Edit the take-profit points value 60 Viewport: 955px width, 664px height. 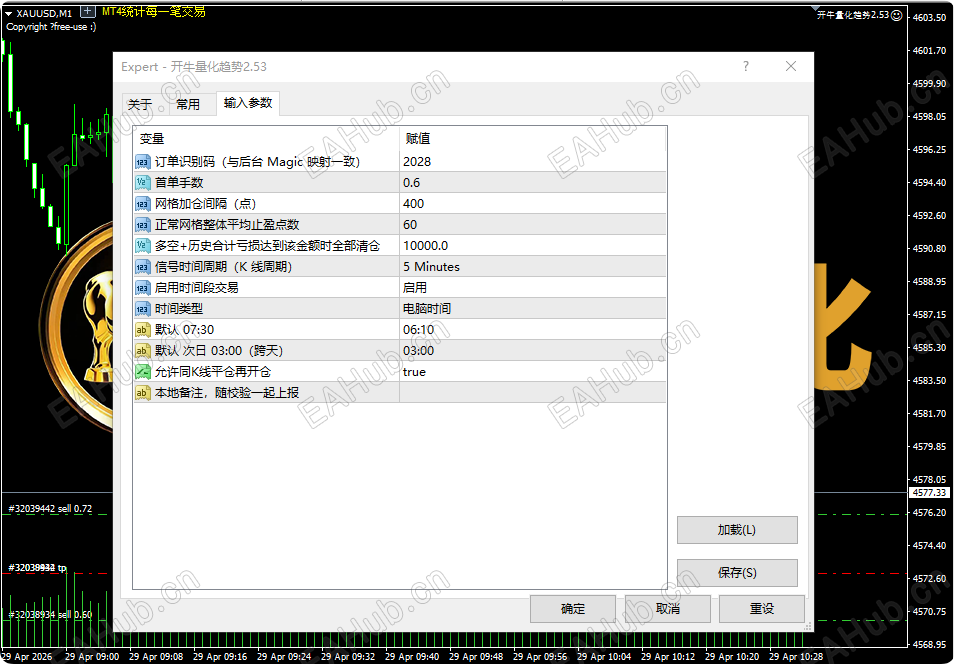point(532,225)
